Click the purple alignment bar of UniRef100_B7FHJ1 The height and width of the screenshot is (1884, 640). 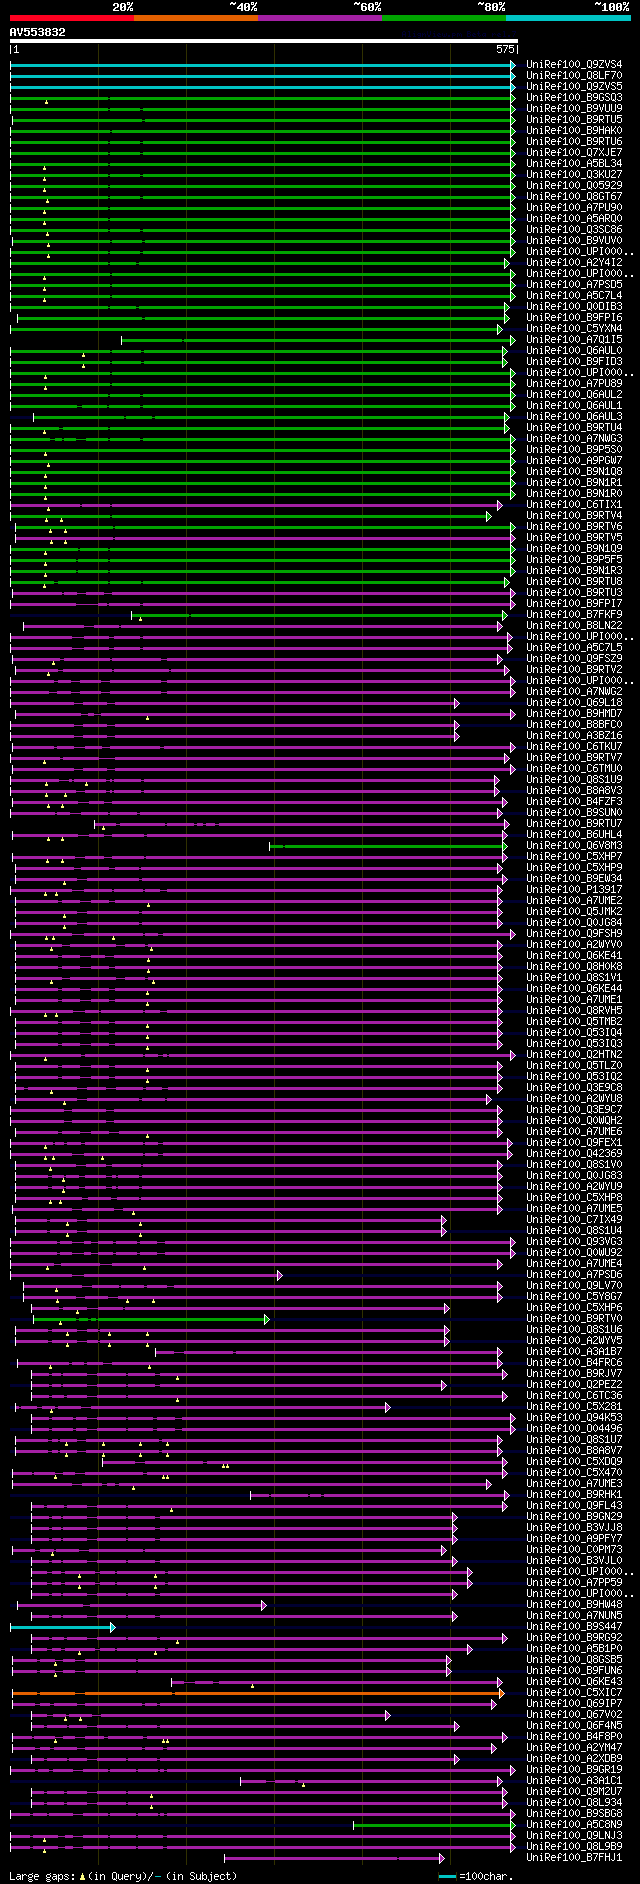tap(334, 1858)
